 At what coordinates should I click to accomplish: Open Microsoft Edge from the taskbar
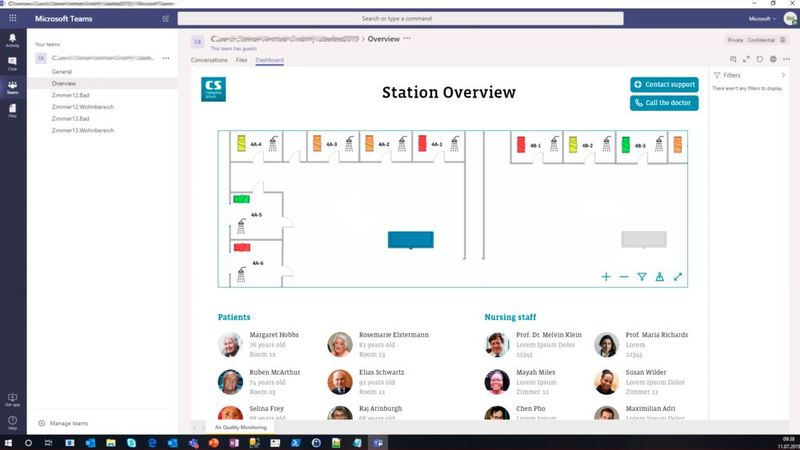point(152,443)
